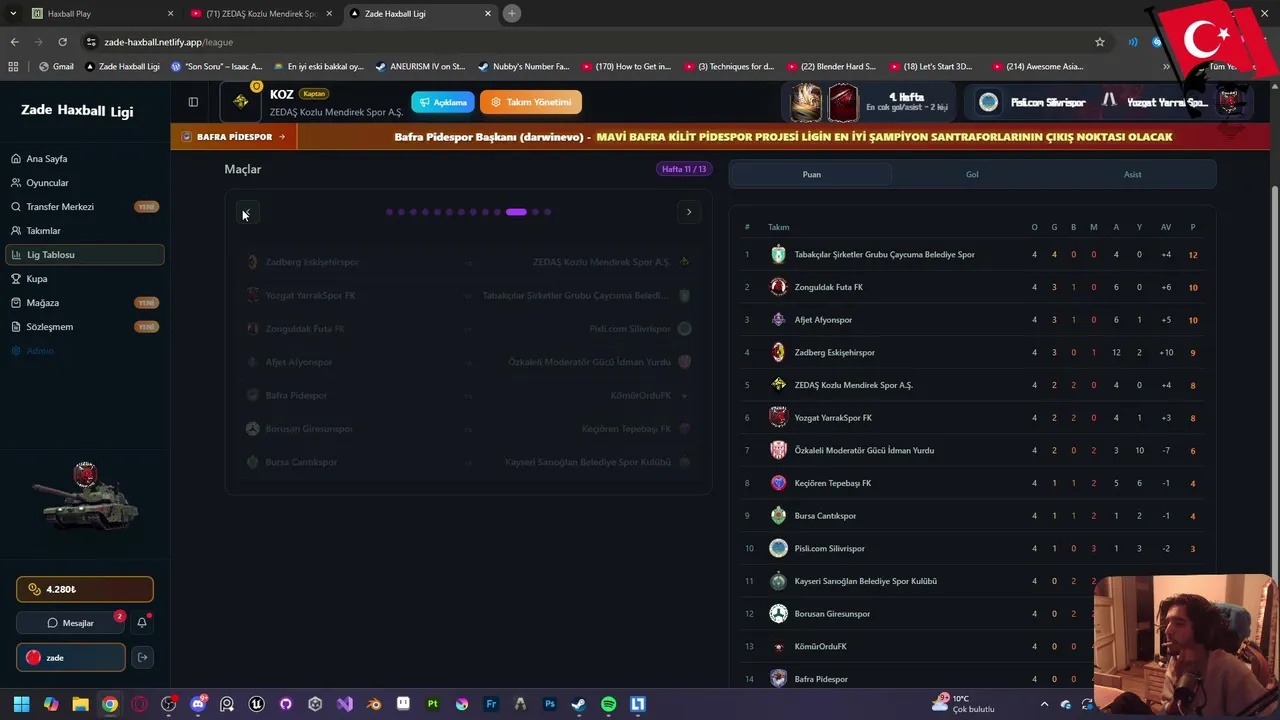
Task: Open Photoshop from the taskbar
Action: (549, 704)
